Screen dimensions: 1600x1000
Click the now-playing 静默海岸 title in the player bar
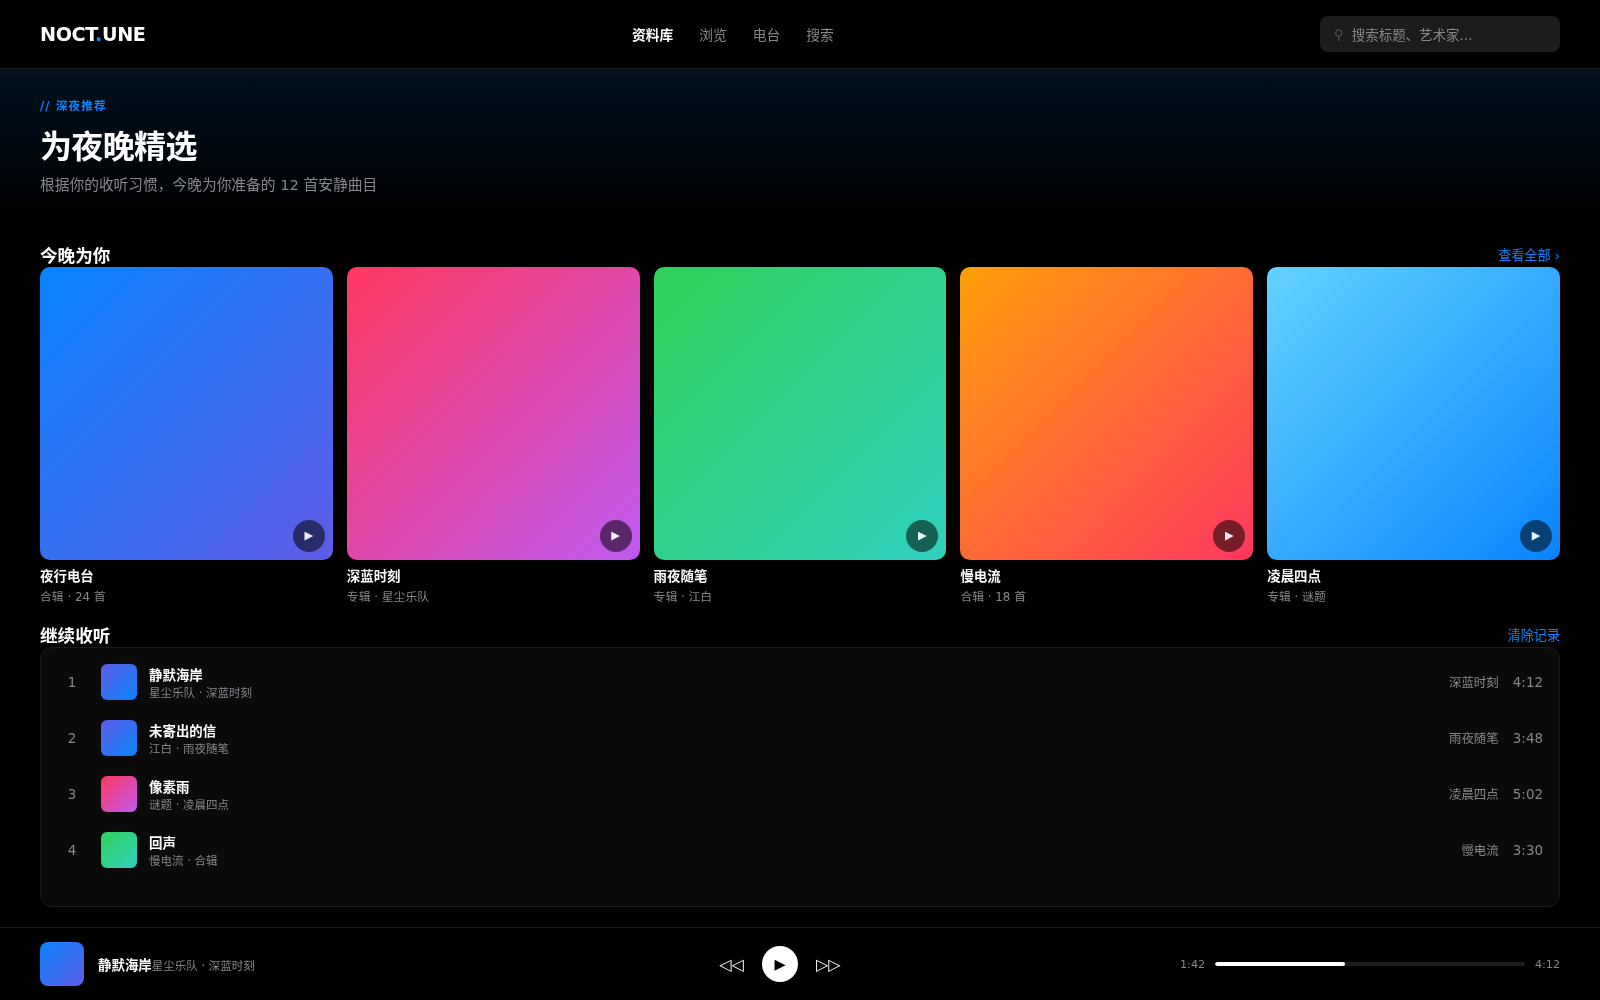[125, 965]
